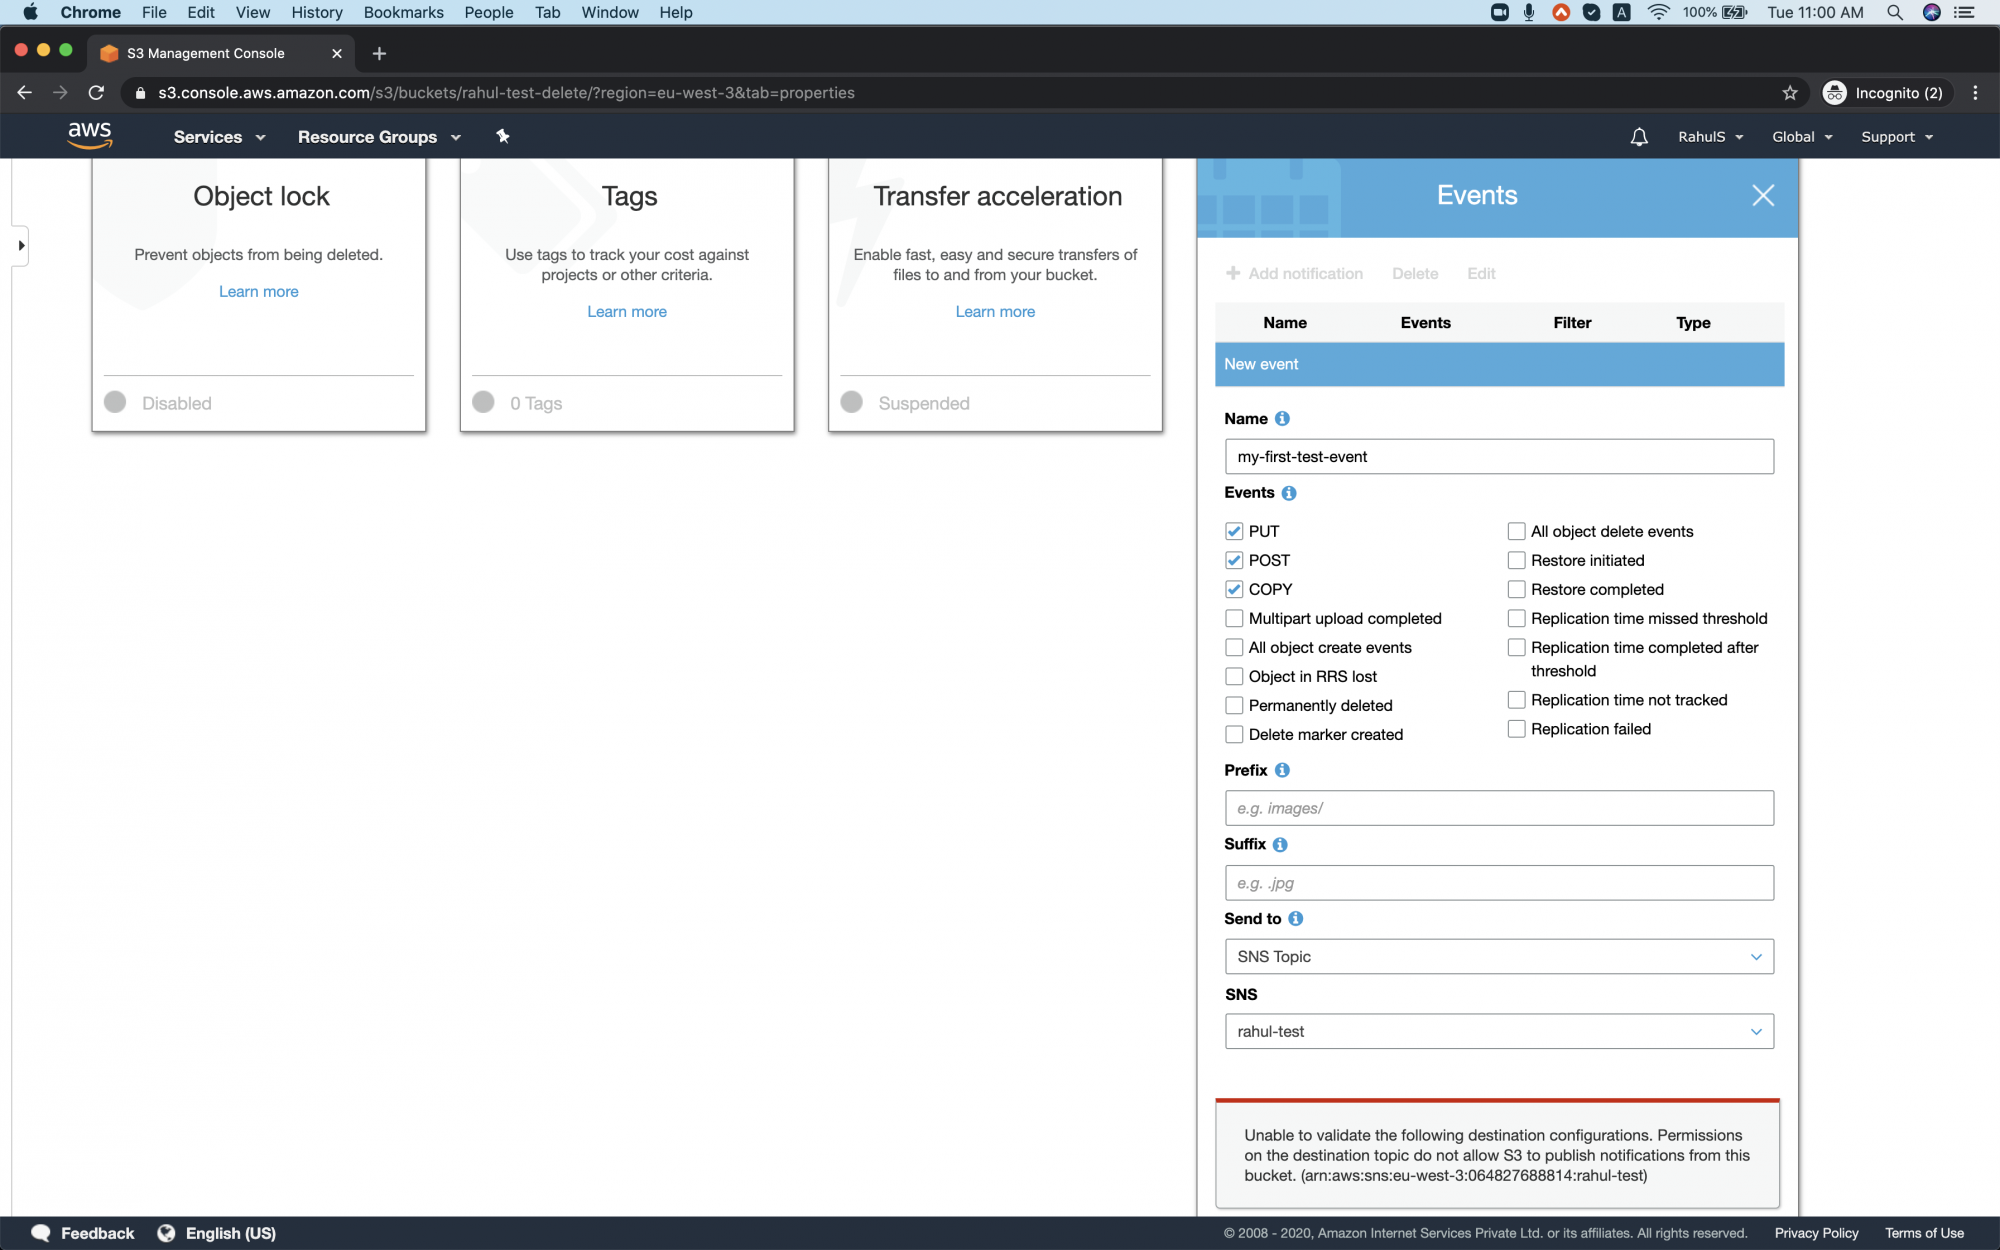Enable the All object delete events checkbox
The width and height of the screenshot is (2000, 1250).
(1516, 531)
